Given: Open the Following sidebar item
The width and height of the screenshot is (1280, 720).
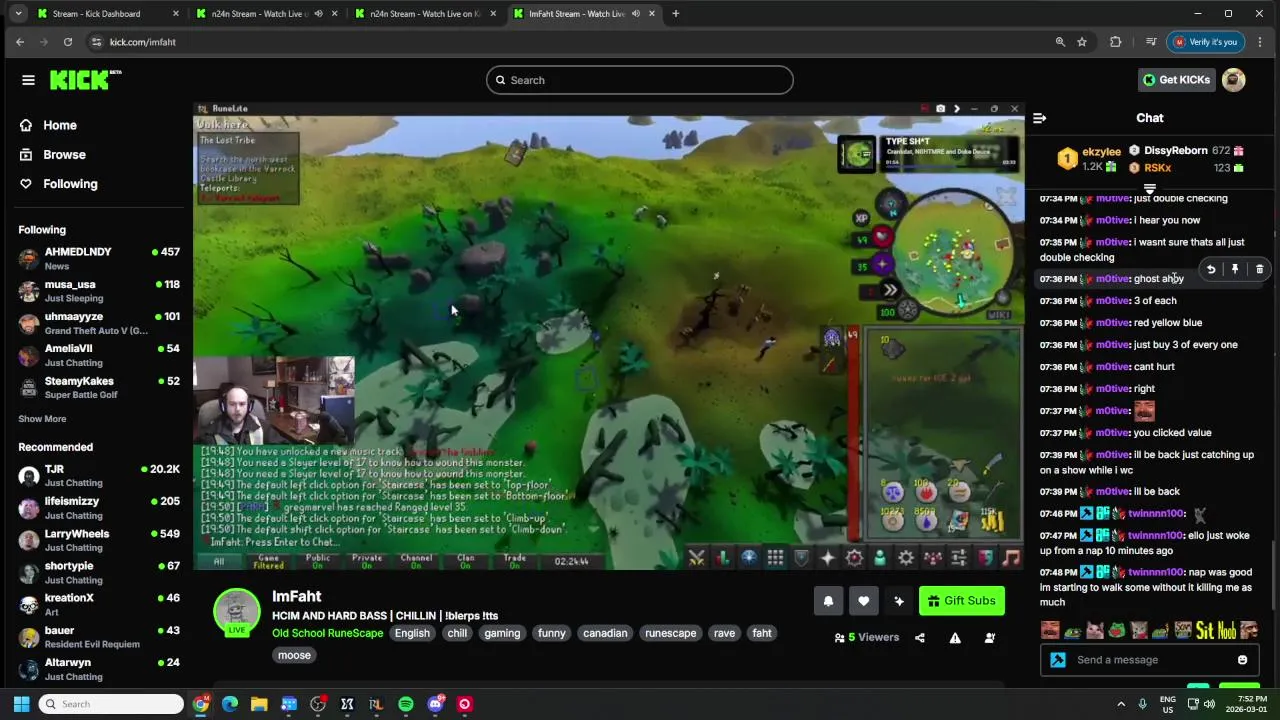Looking at the screenshot, I should pos(70,184).
